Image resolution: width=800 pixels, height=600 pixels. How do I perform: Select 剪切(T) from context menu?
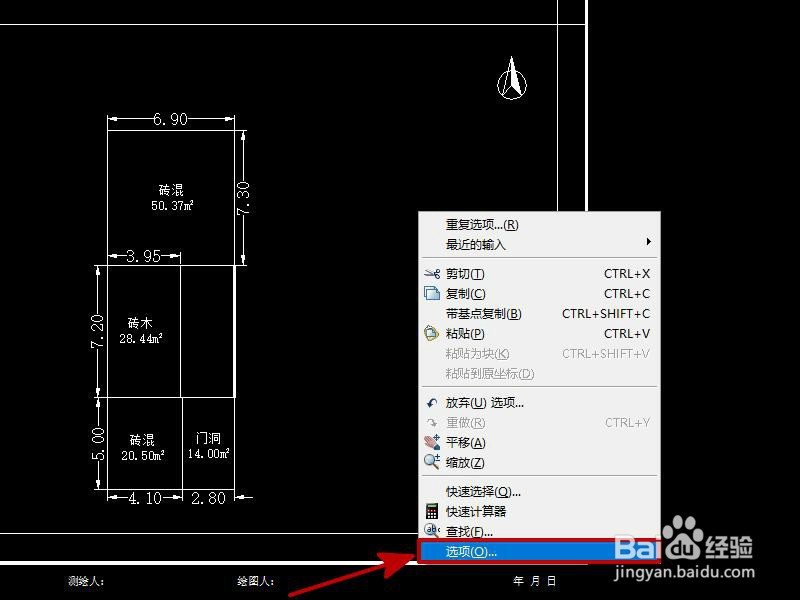pos(539,274)
